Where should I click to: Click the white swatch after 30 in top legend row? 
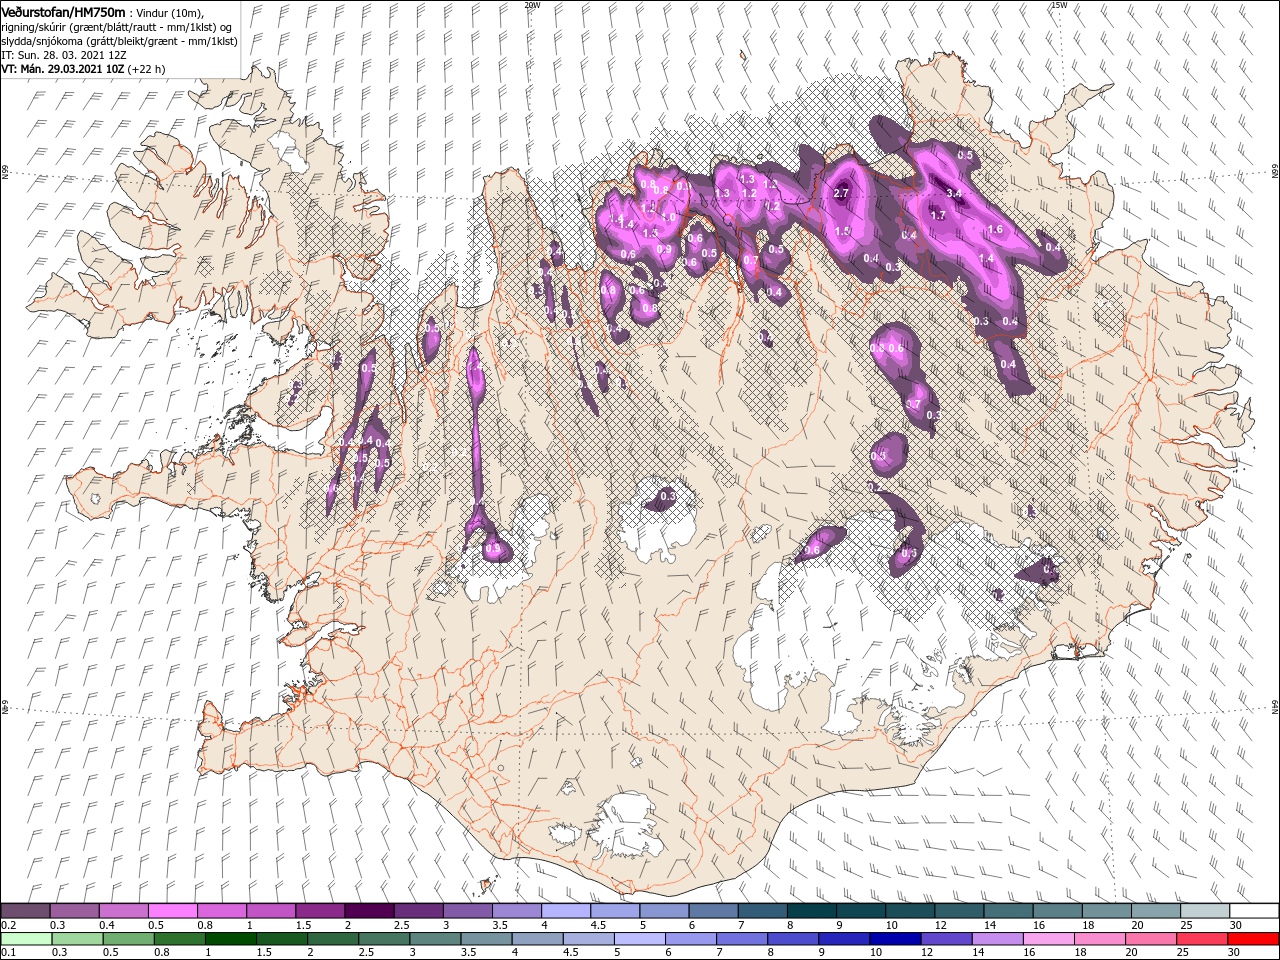click(1254, 911)
